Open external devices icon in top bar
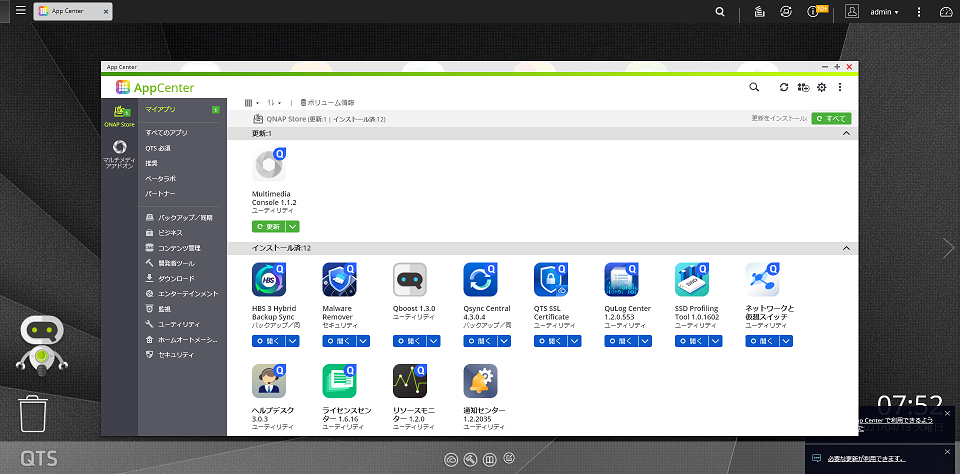The image size is (960, 474). point(786,12)
